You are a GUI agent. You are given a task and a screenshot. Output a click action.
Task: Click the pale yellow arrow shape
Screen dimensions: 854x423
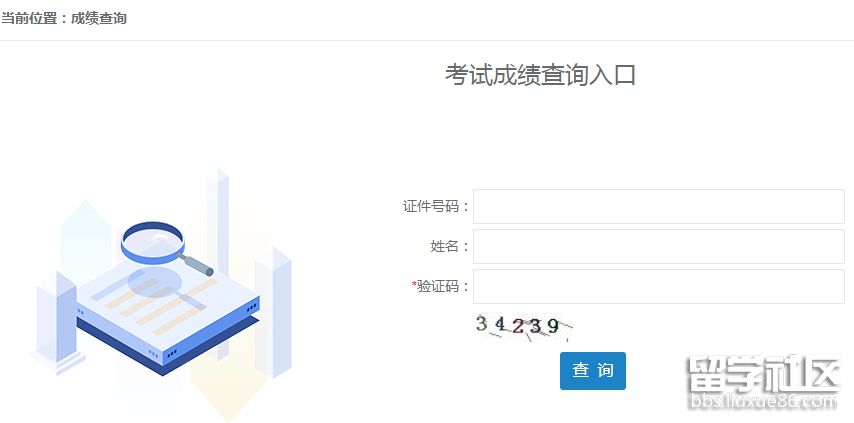227,395
